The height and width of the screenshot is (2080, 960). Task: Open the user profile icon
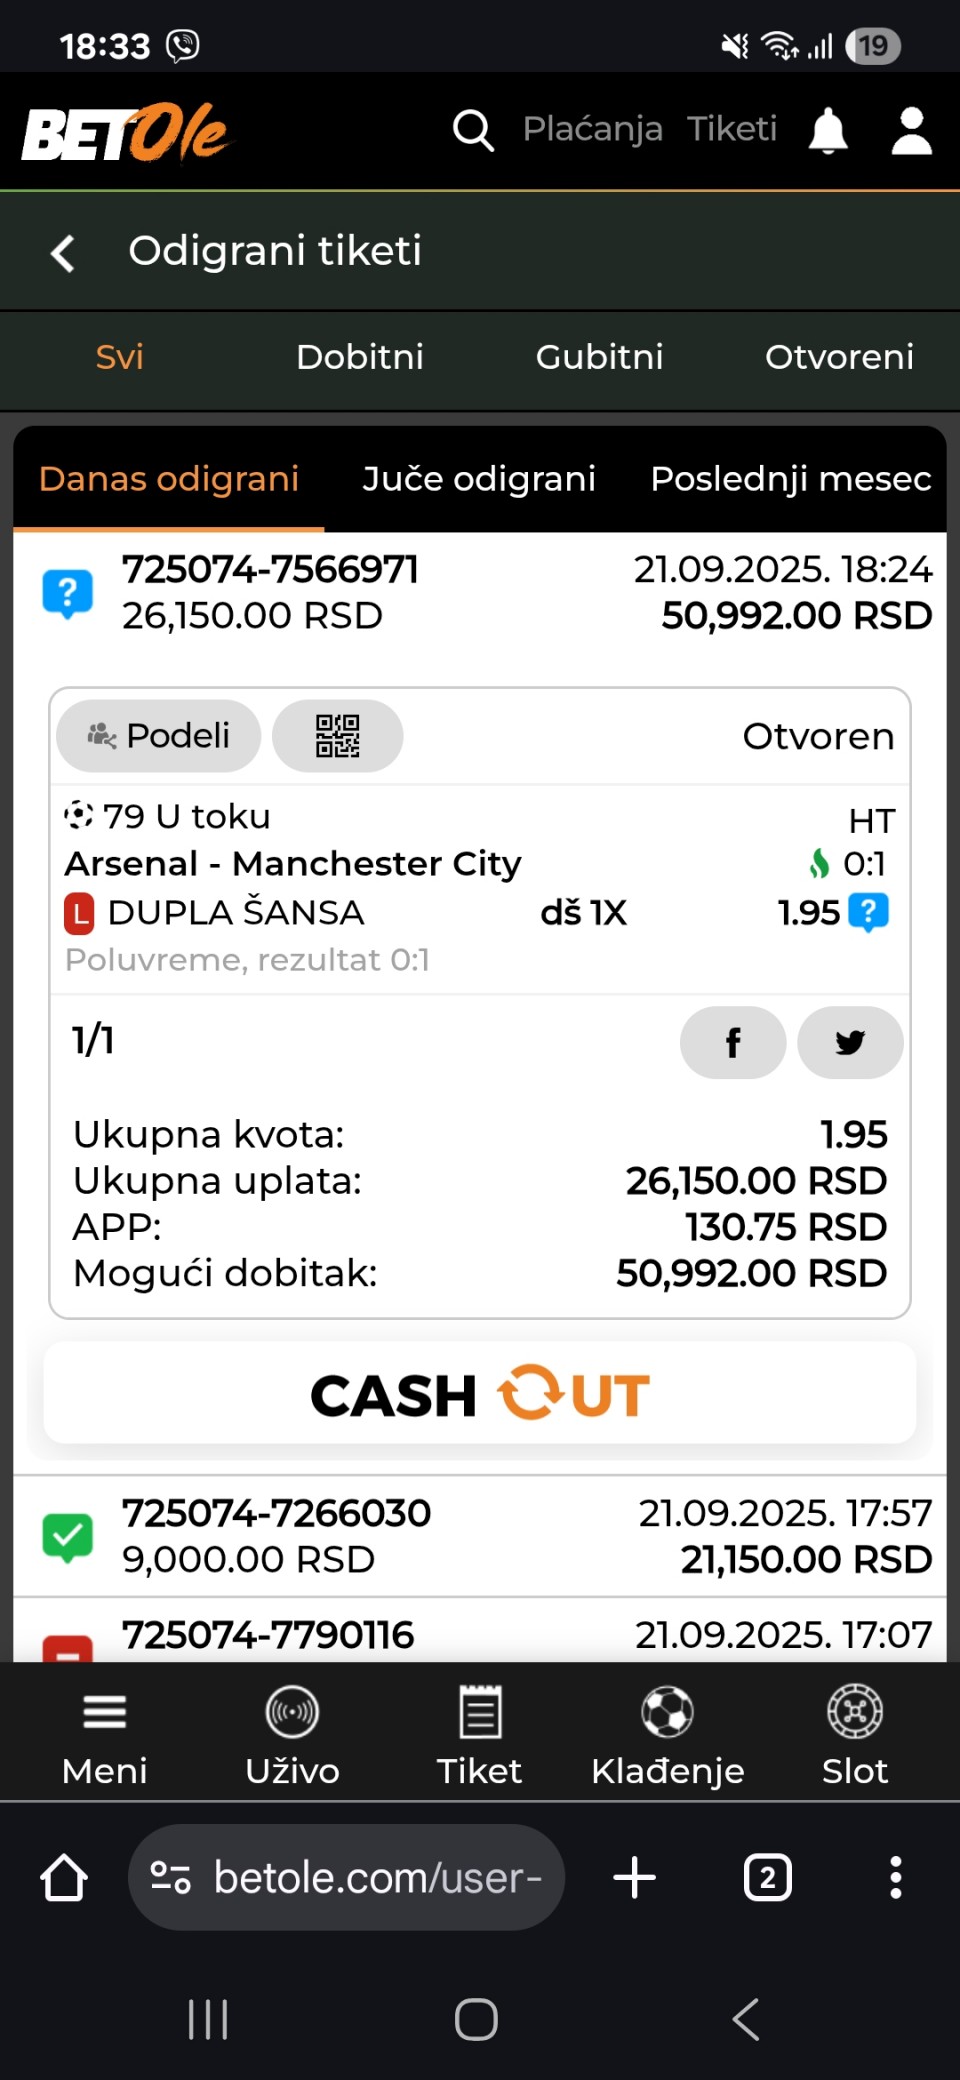(x=911, y=131)
